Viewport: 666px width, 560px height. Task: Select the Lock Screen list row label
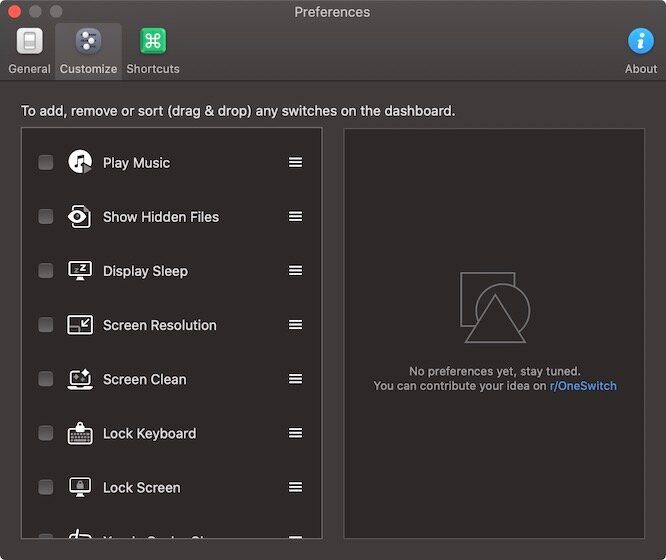tap(142, 488)
